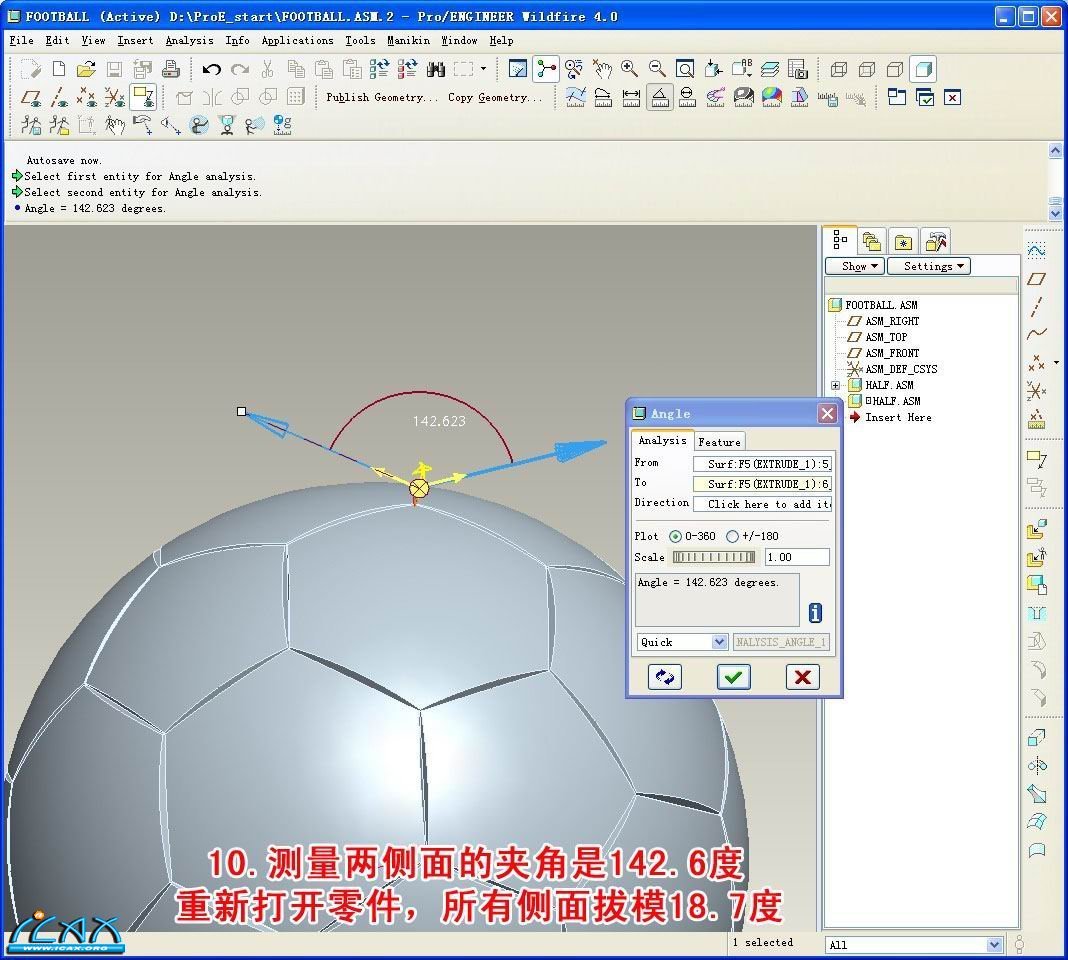
Task: Click the Zoom In magnifier icon
Action: [629, 69]
